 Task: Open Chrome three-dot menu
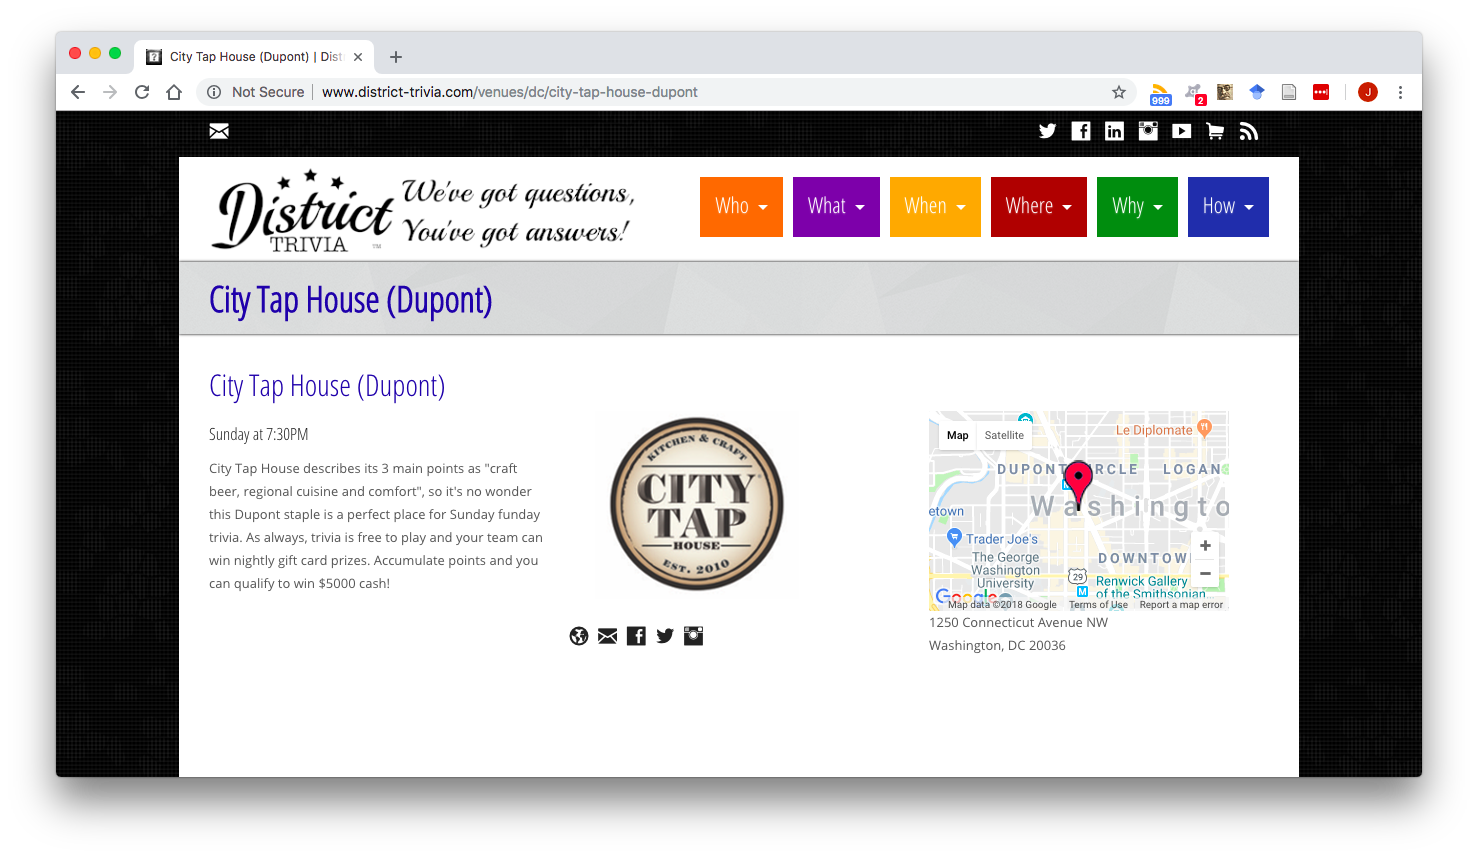(x=1400, y=92)
